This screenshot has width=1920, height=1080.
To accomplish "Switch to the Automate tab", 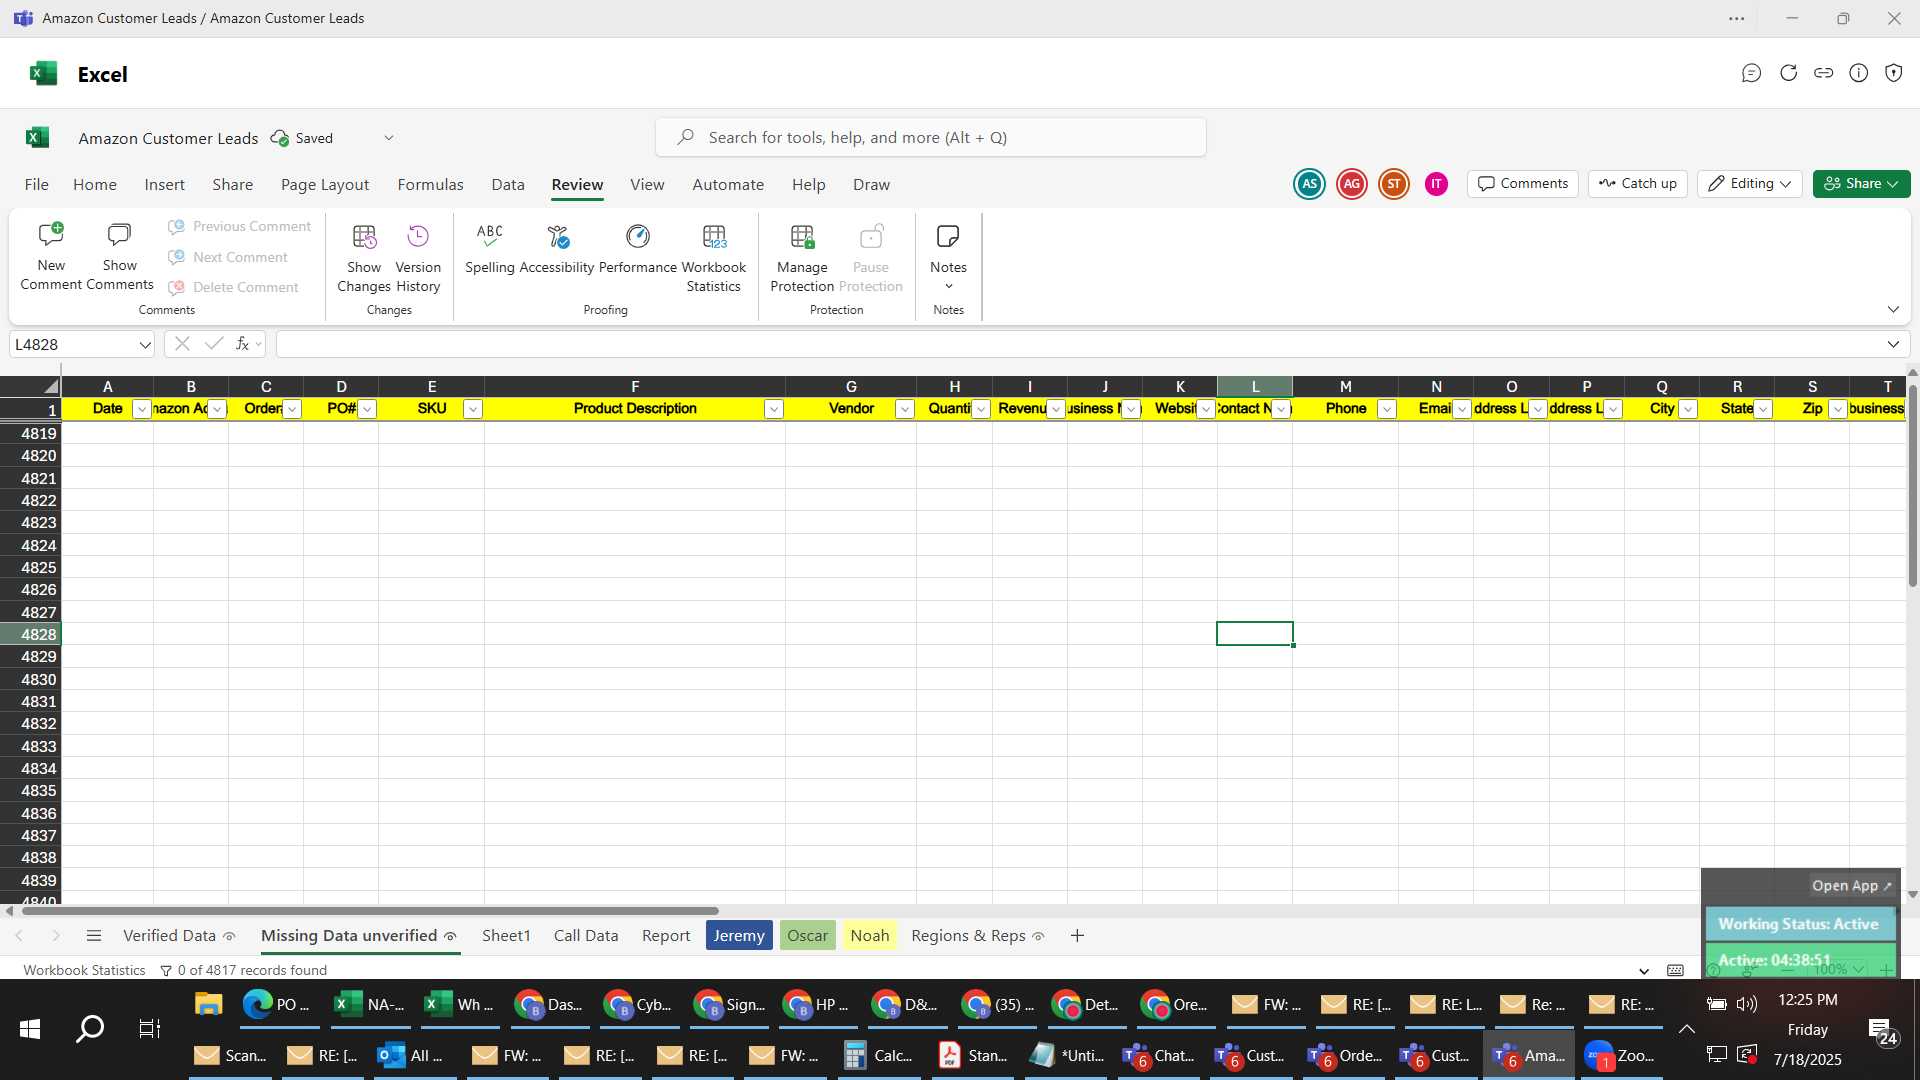I will (728, 185).
